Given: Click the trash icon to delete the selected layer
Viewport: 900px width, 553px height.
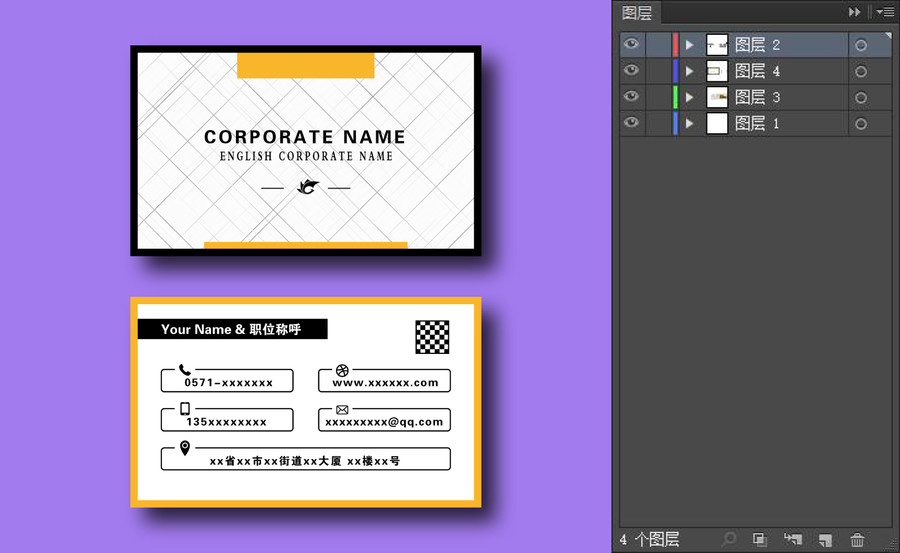Looking at the screenshot, I should pos(857,539).
